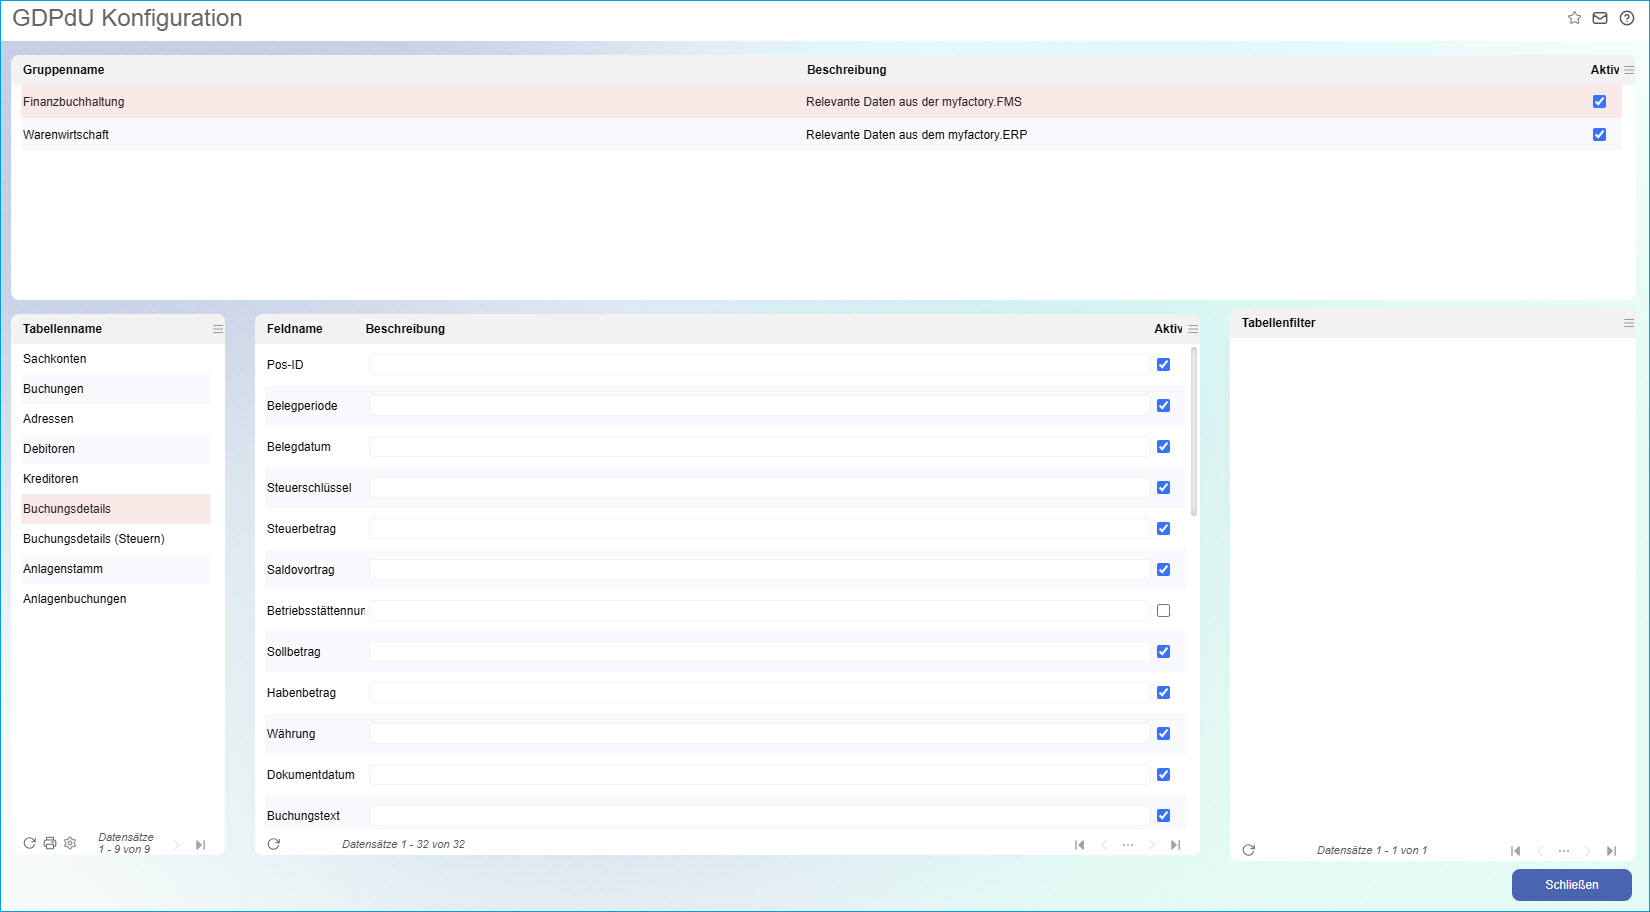Screen dimensions: 1650x912
Task: Click the Schließen button
Action: (x=1571, y=885)
